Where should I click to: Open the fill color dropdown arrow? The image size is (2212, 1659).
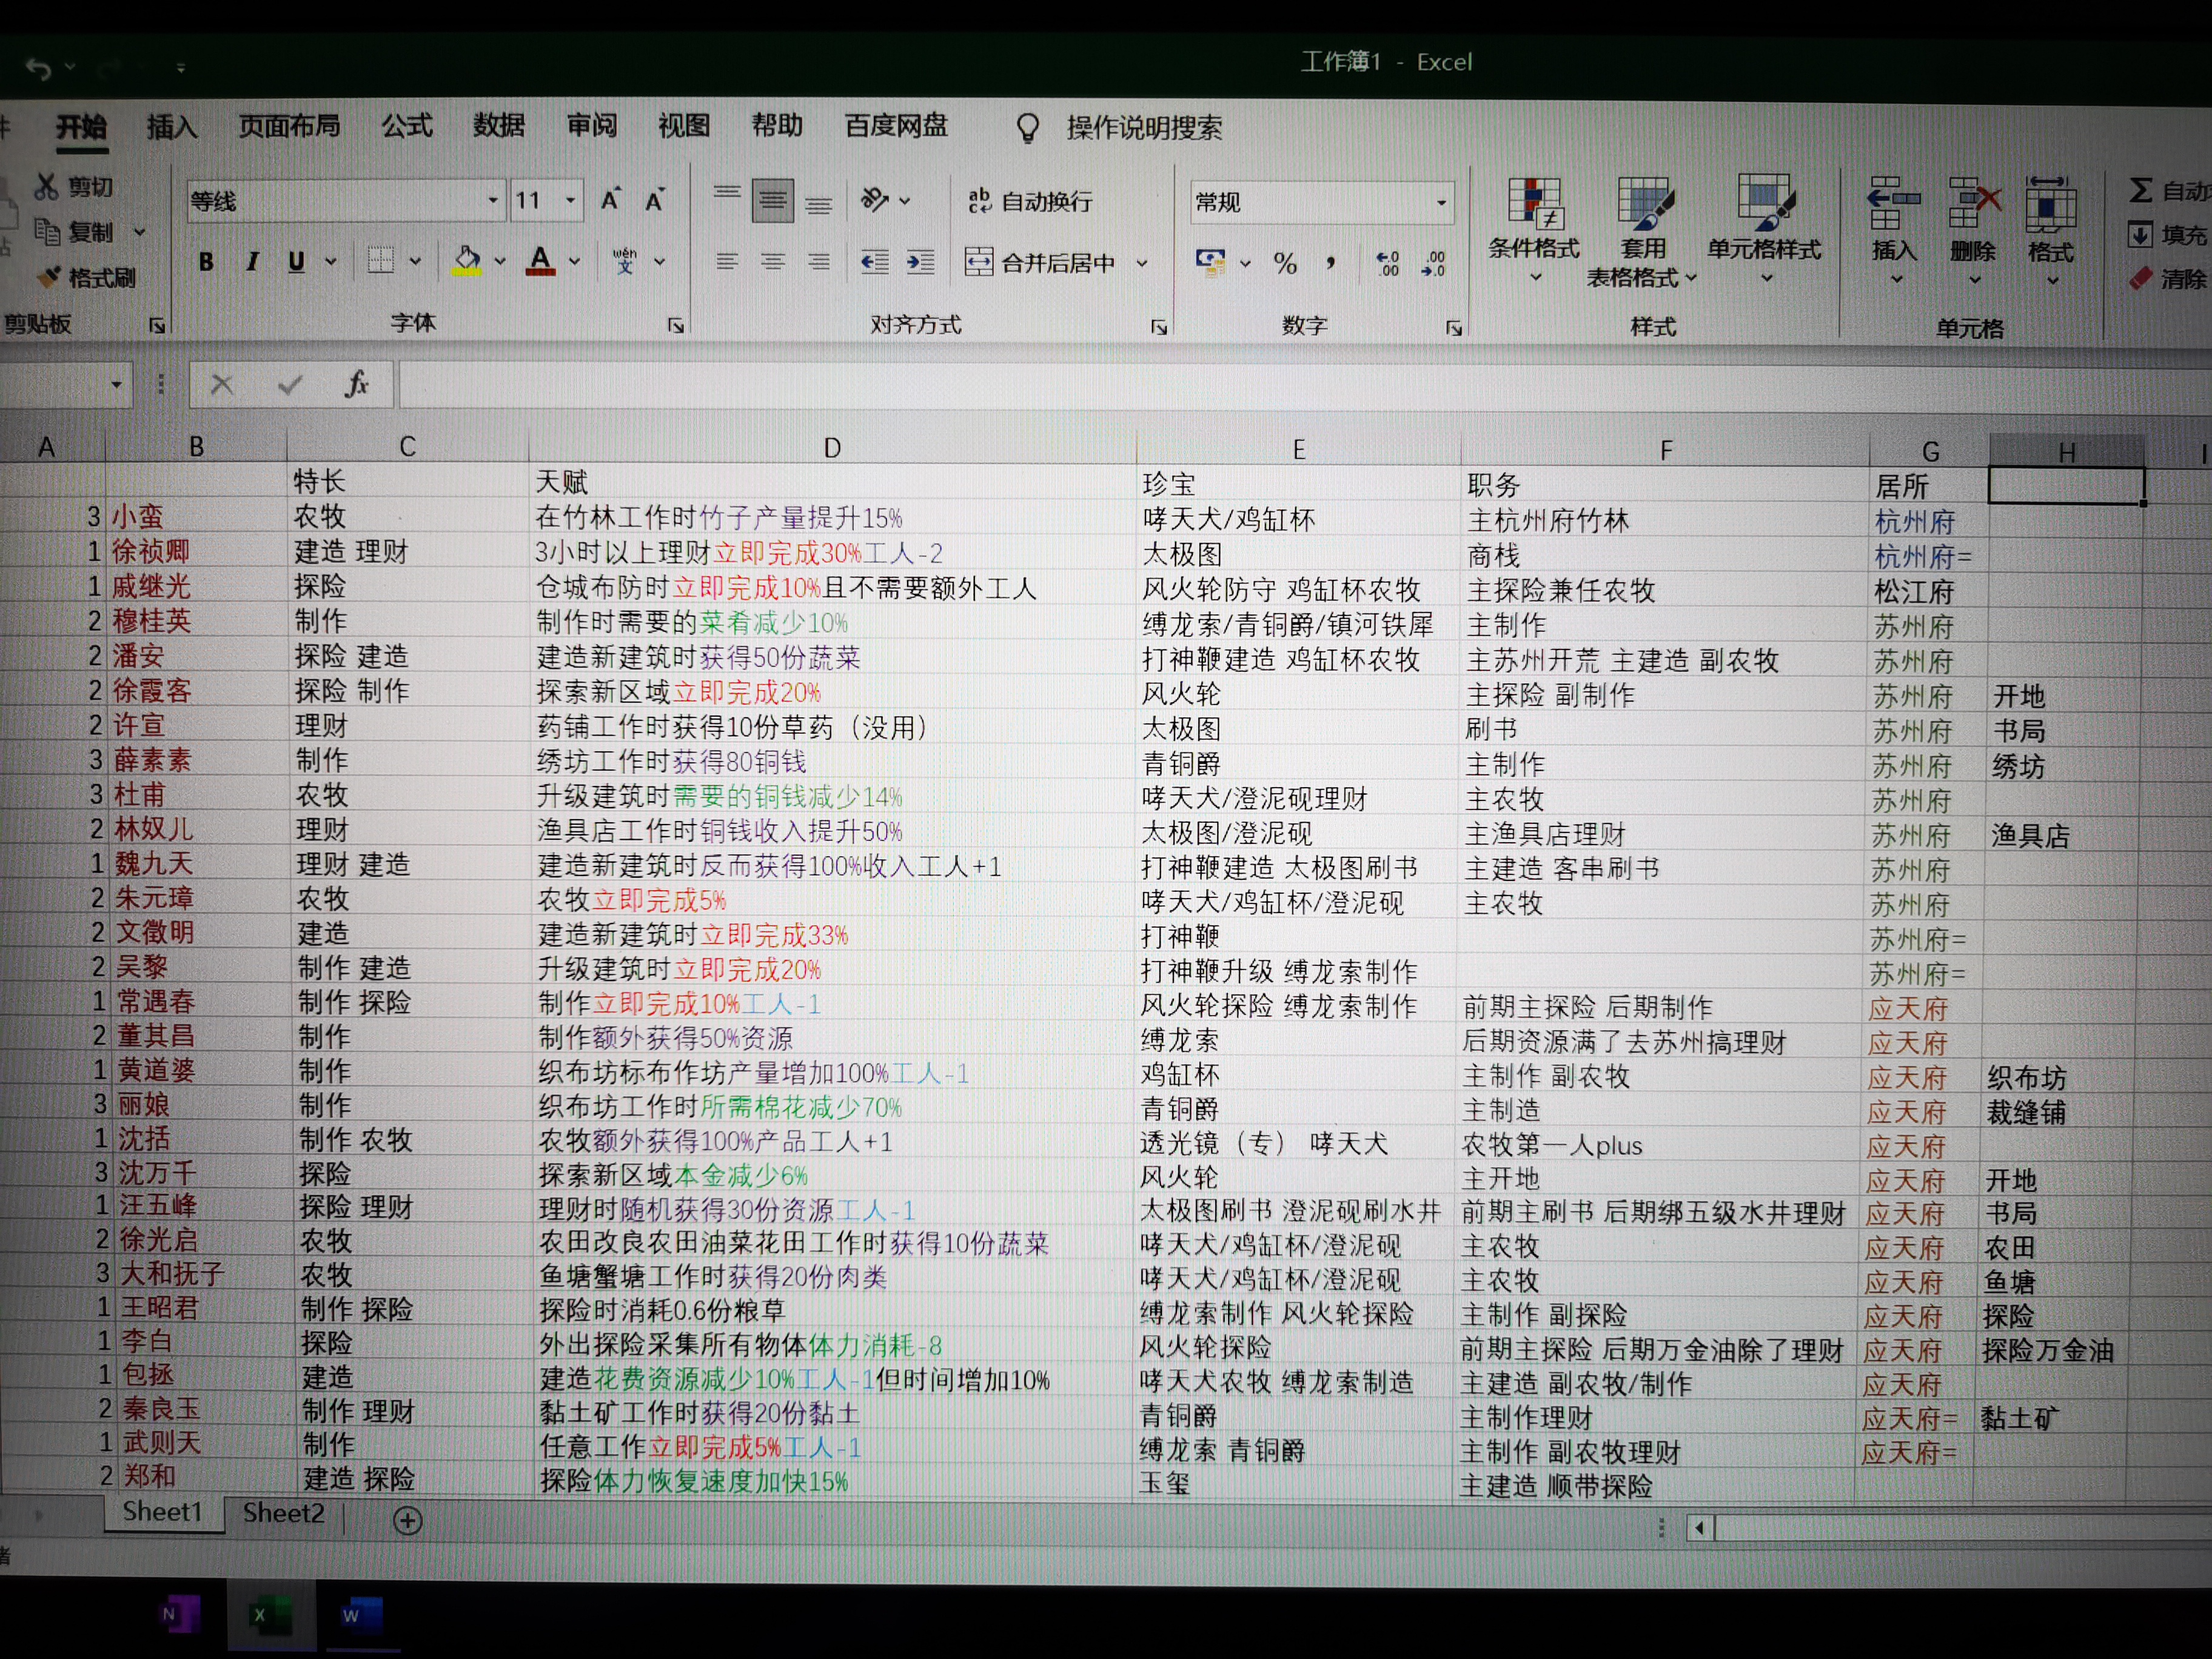coord(500,262)
